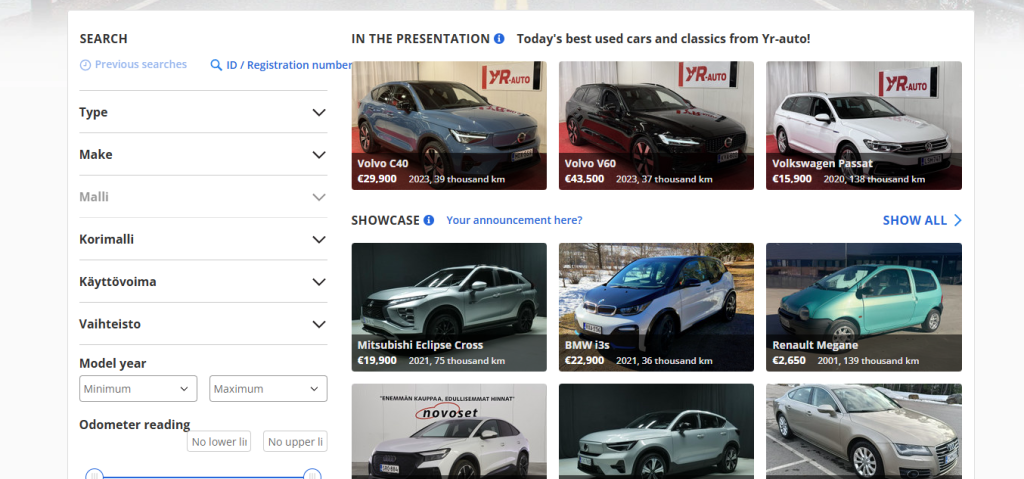The image size is (1024, 479).
Task: Click the €15,900 price text
Action: click(x=792, y=178)
